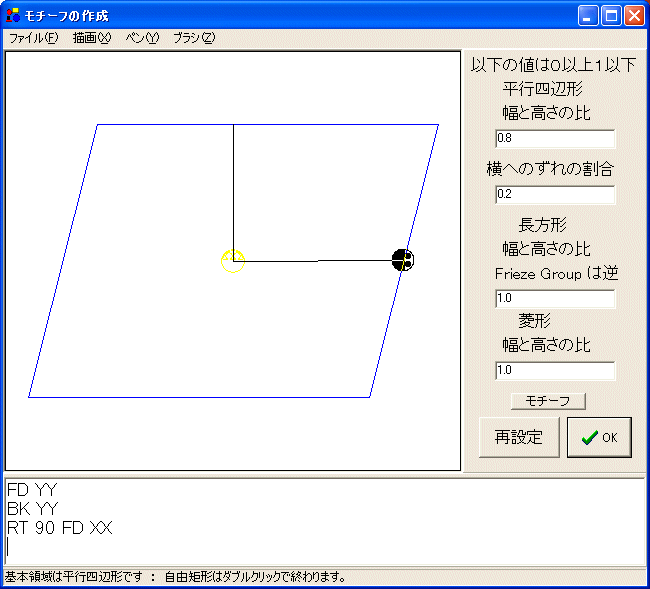The width and height of the screenshot is (650, 589).
Task: Open the 描画(X) menu
Action: point(91,38)
